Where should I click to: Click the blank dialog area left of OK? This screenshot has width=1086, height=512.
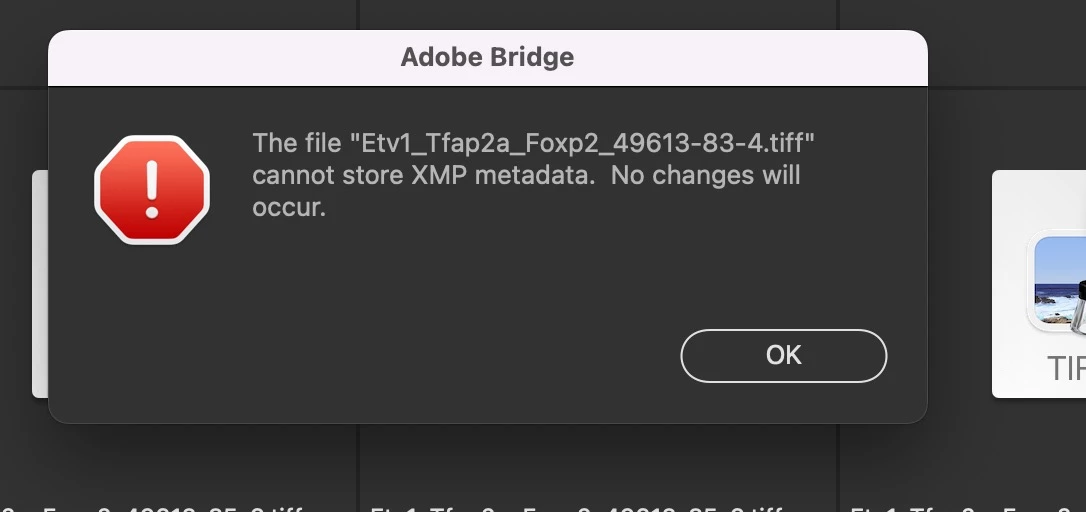tap(450, 355)
